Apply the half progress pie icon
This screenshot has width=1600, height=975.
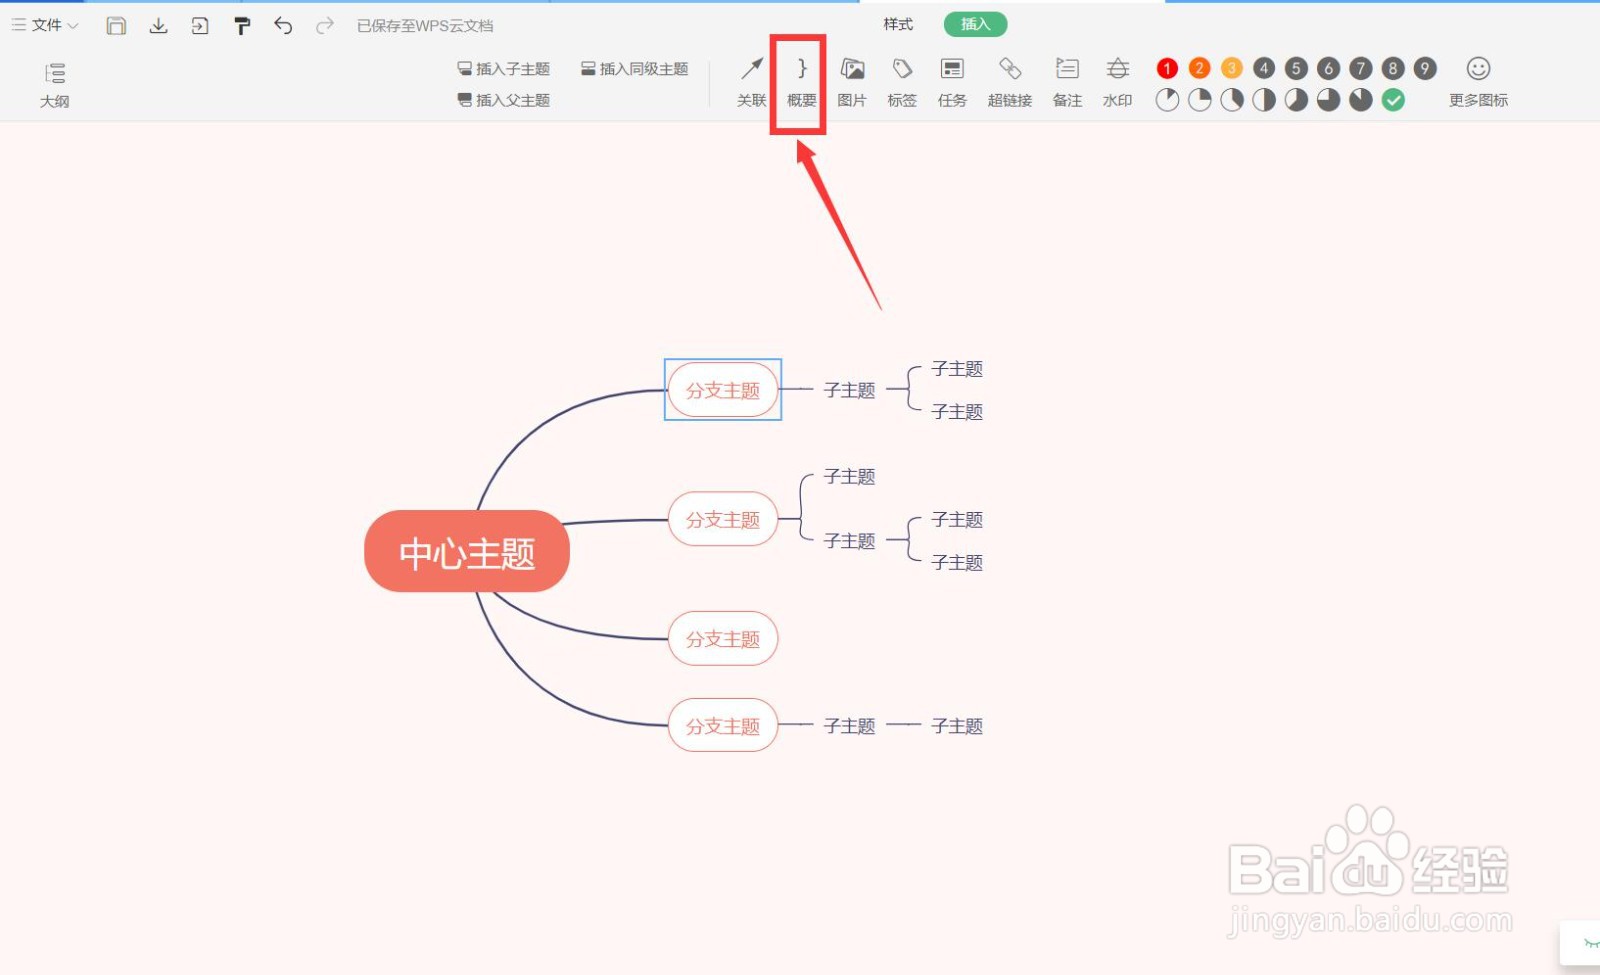(1264, 100)
